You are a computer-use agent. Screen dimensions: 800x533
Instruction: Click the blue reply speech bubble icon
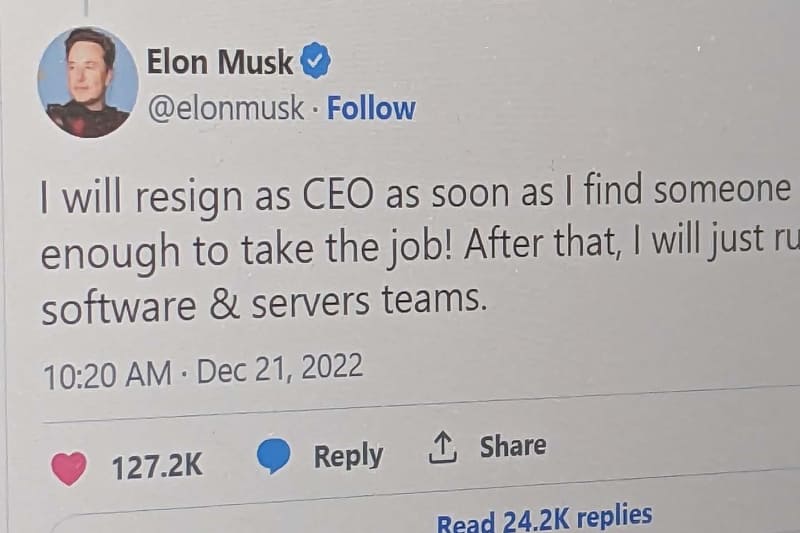coord(274,457)
